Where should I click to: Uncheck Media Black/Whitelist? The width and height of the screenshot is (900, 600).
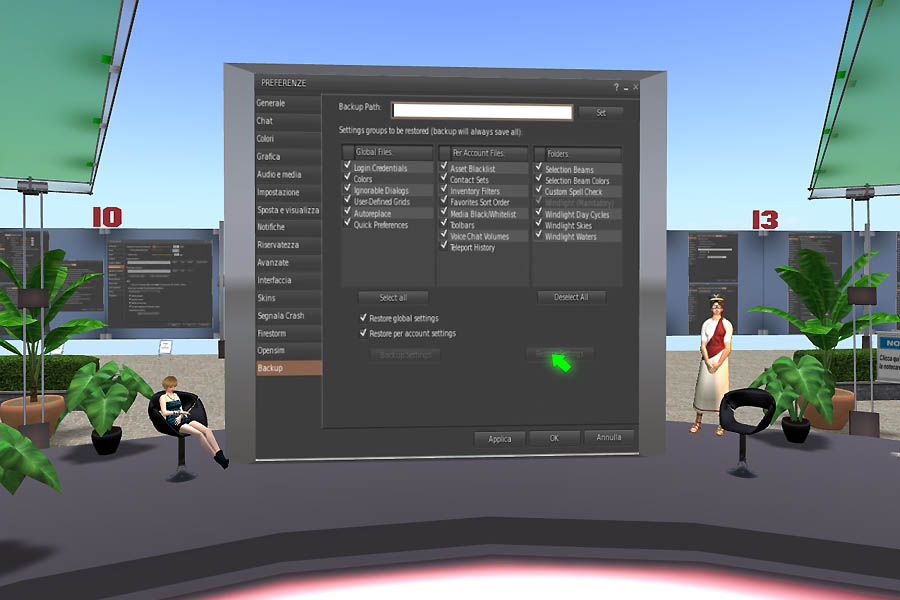pyautogui.click(x=444, y=213)
